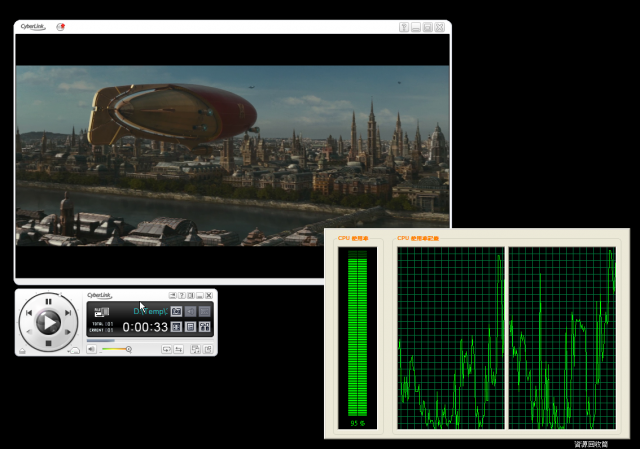640x449 pixels.
Task: Adjust the colored volume slider
Action: 116,349
